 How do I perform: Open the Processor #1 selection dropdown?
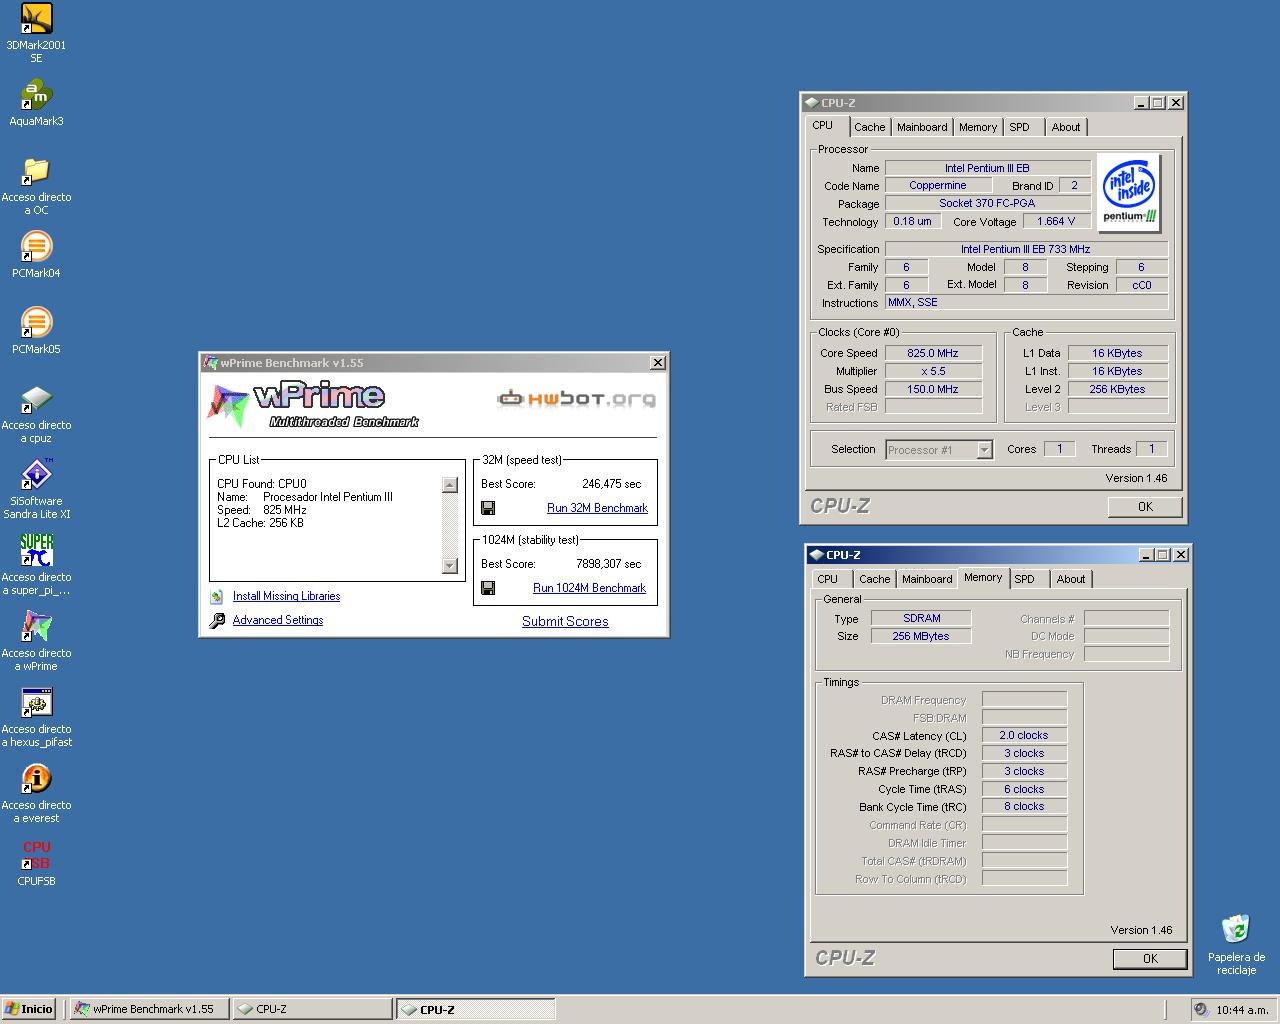(939, 450)
